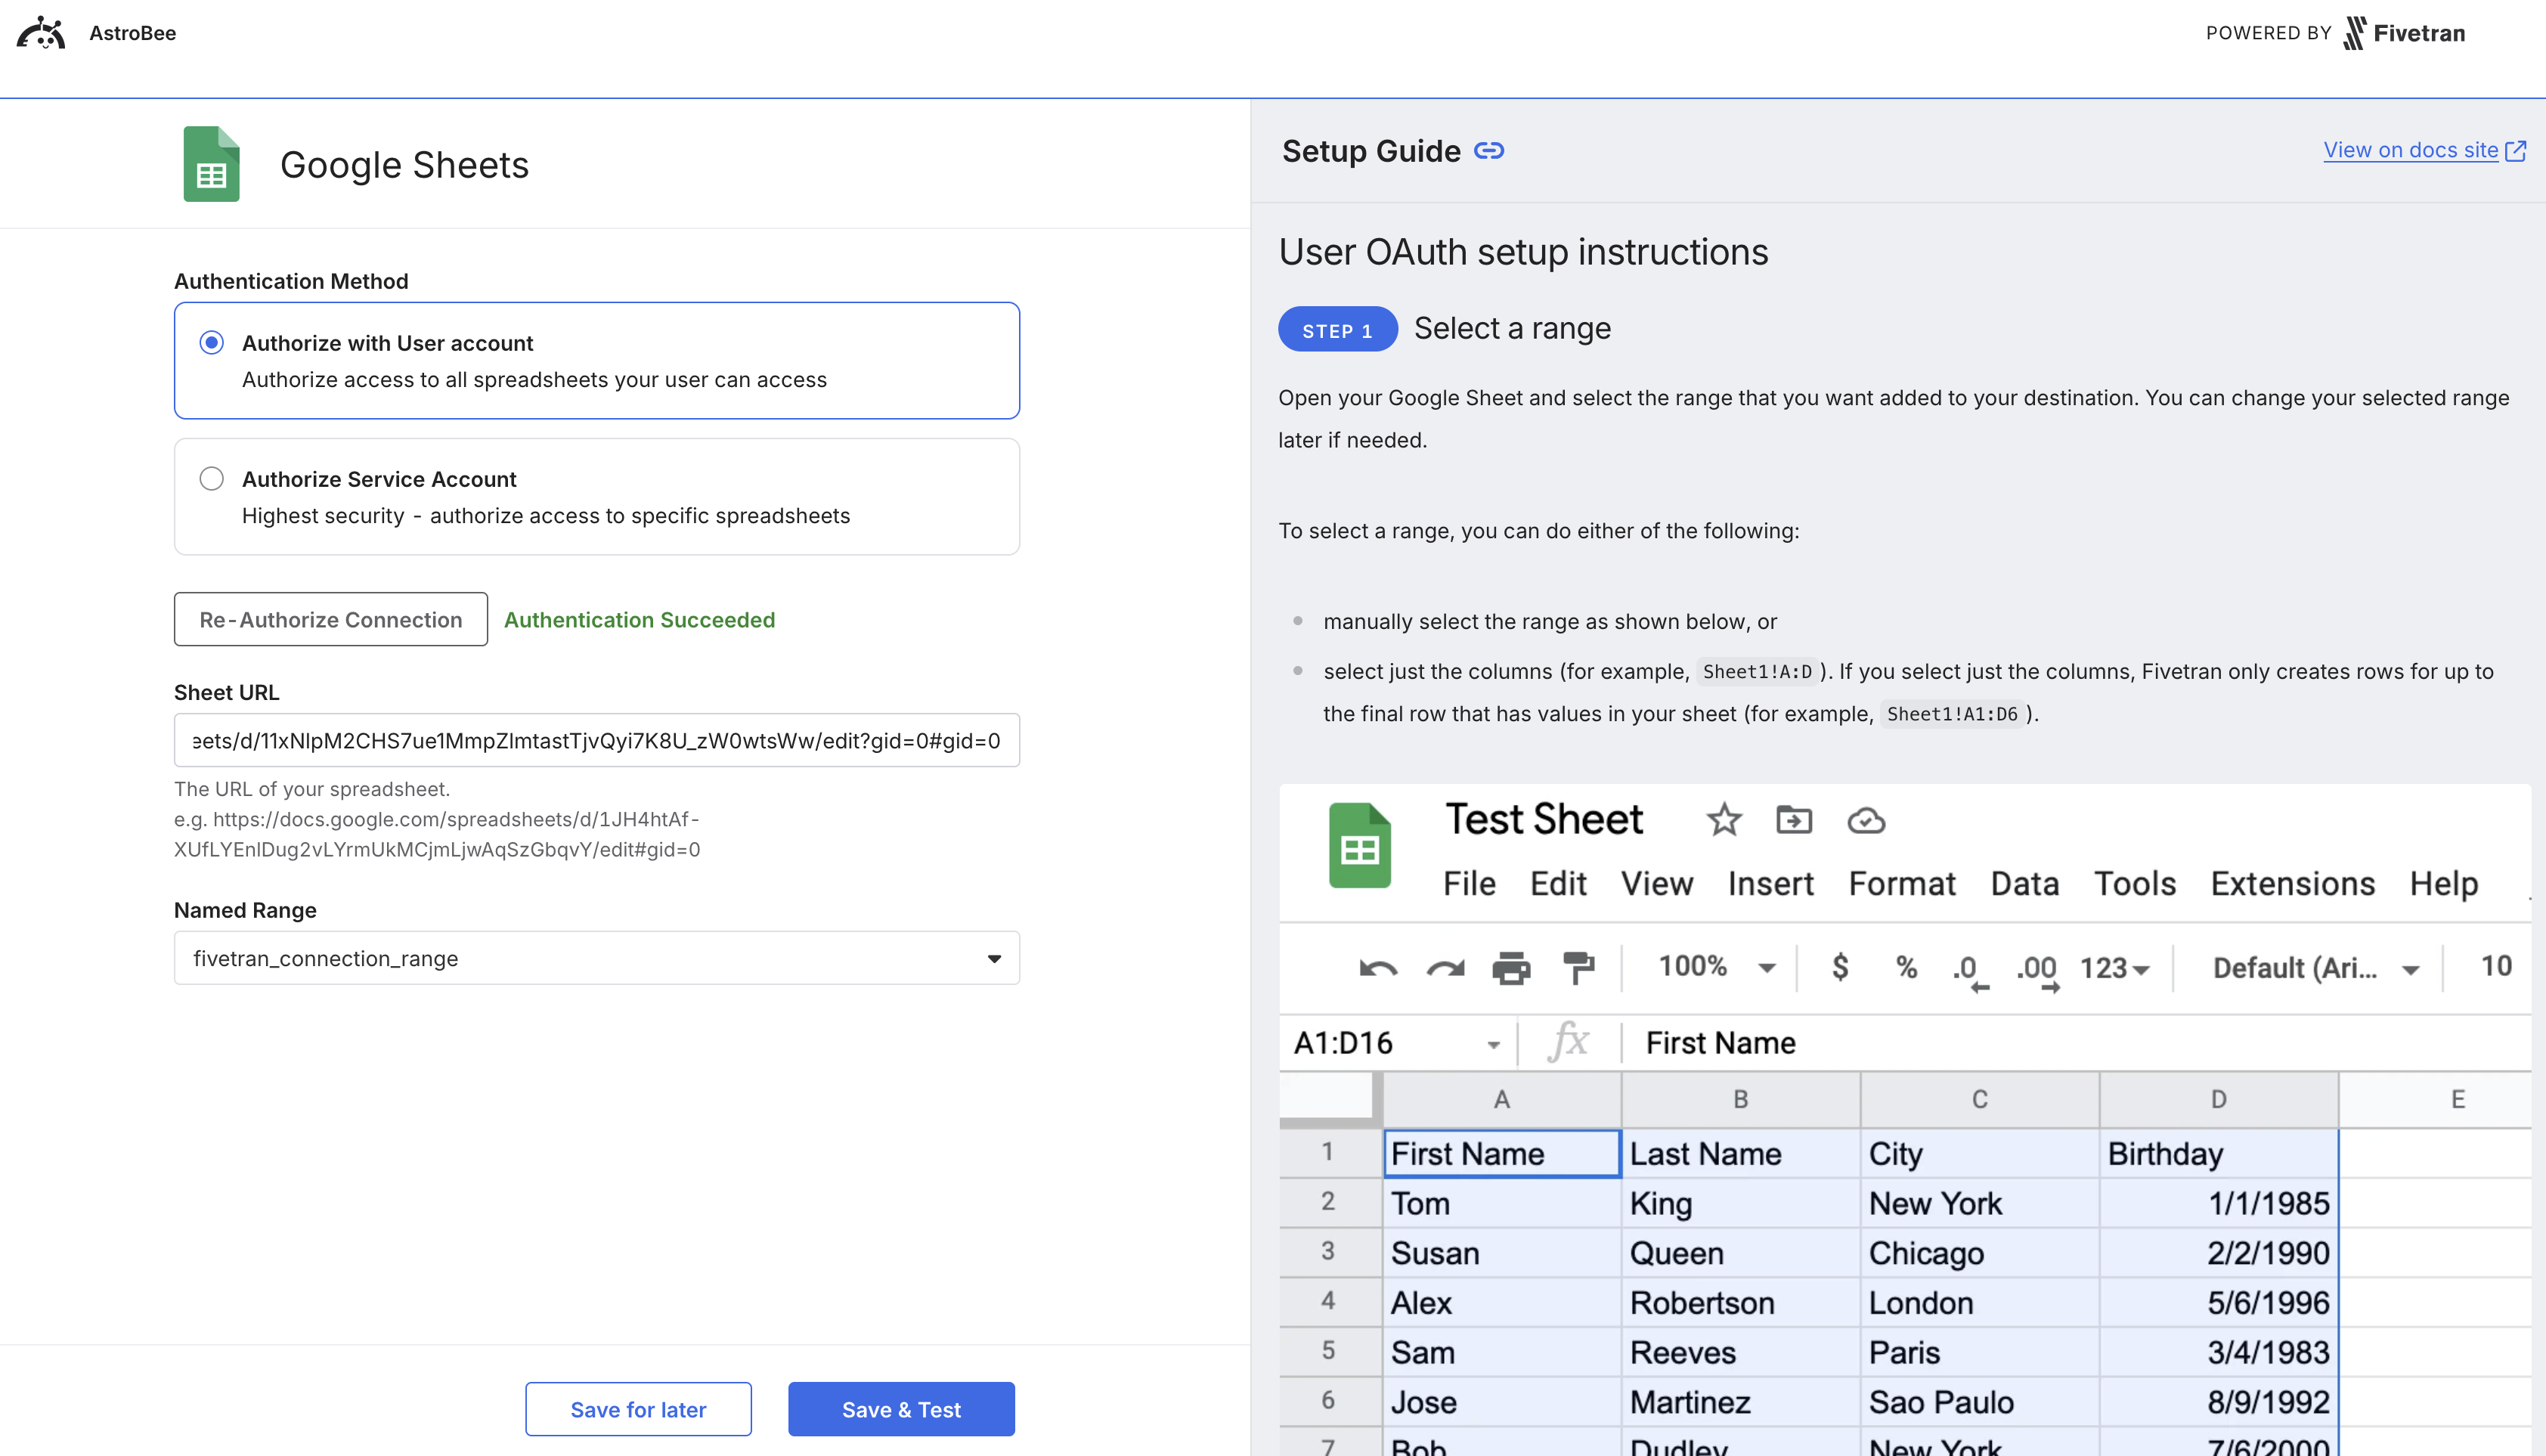Select Authorize with User account

pyautogui.click(x=211, y=342)
